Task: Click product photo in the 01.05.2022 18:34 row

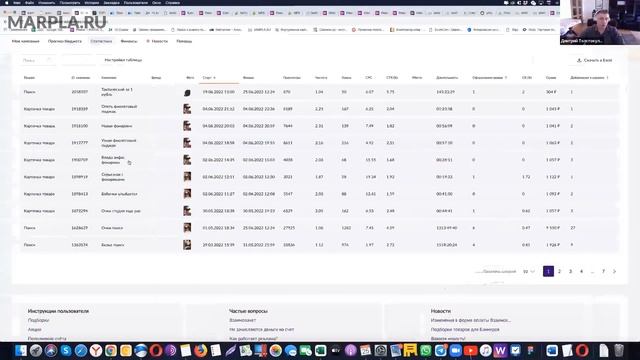Action: coord(187,228)
